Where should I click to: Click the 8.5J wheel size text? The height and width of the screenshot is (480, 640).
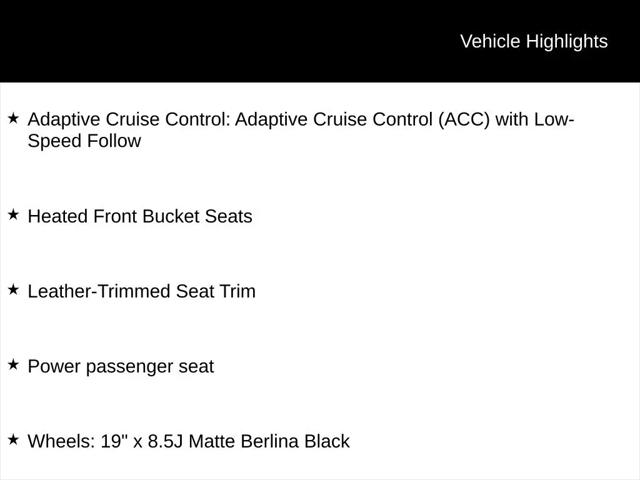(165, 442)
